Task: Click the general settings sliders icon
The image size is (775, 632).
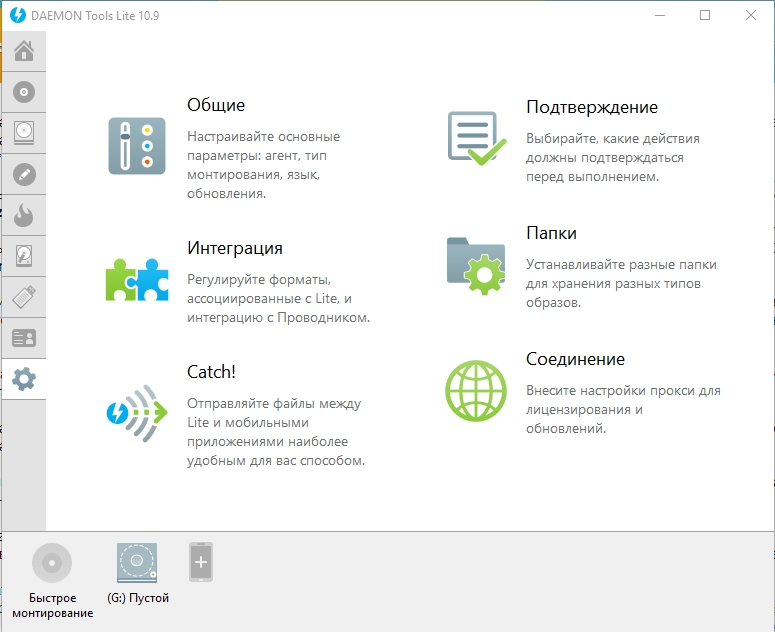Action: click(x=137, y=146)
